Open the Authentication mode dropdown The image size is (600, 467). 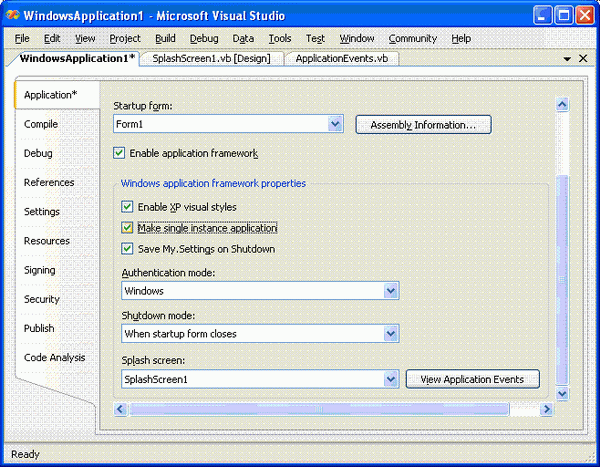click(x=391, y=291)
